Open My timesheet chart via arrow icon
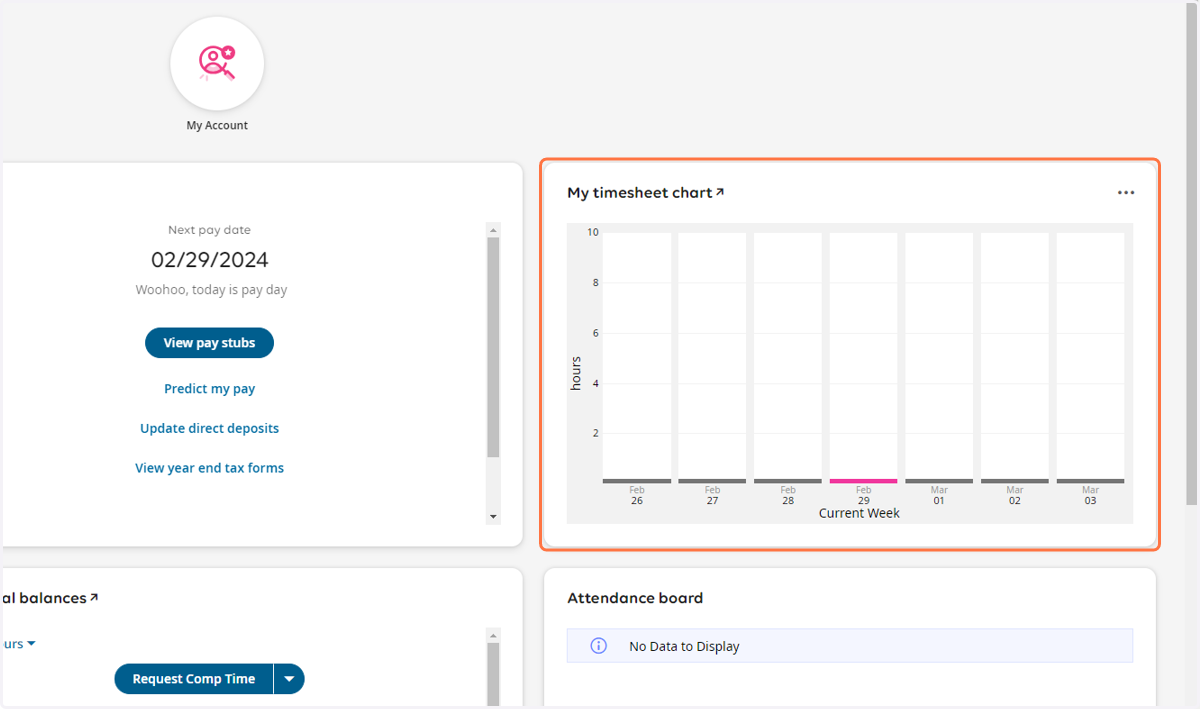Image resolution: width=1200 pixels, height=709 pixels. click(720, 192)
